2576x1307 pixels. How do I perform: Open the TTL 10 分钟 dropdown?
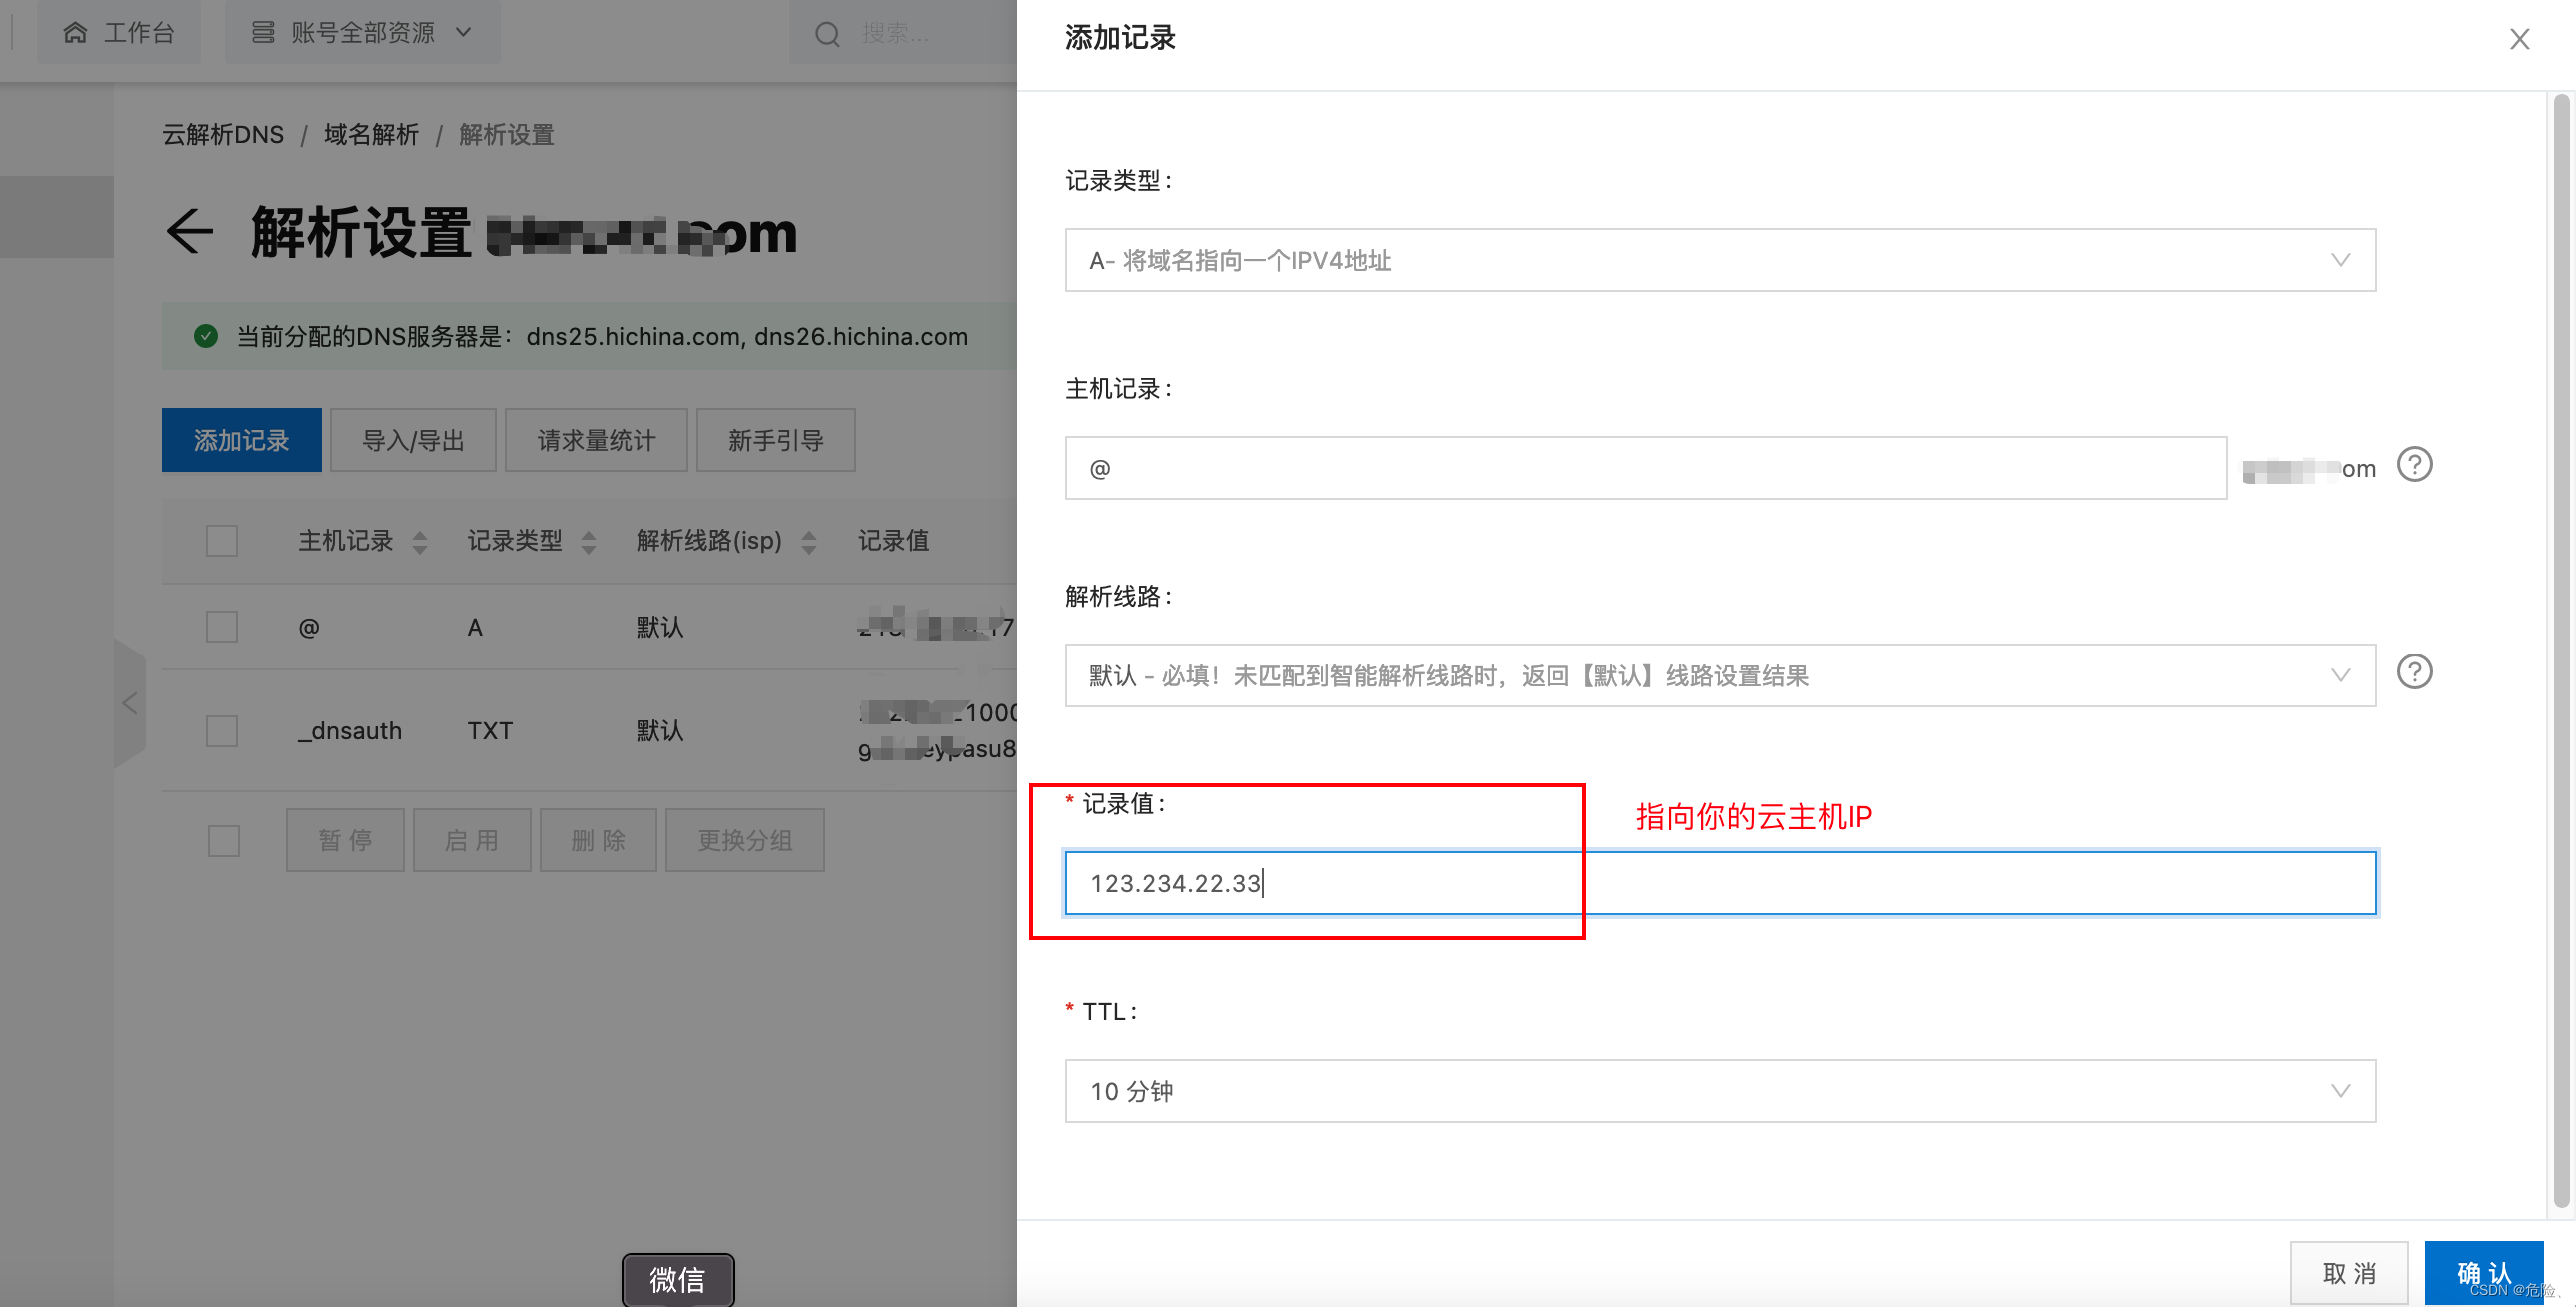(1720, 1091)
